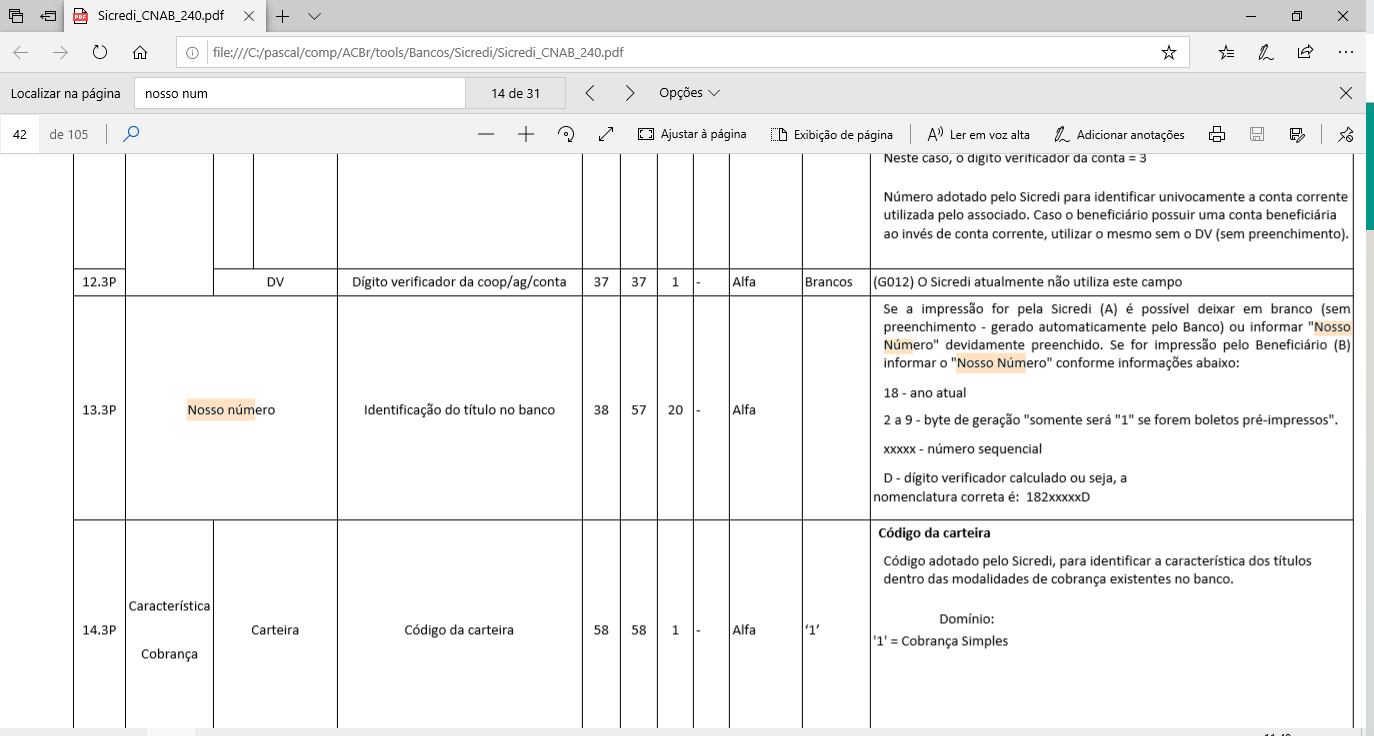Click '18 - ano atual' line
Image resolution: width=1374 pixels, height=736 pixels.
[925, 393]
